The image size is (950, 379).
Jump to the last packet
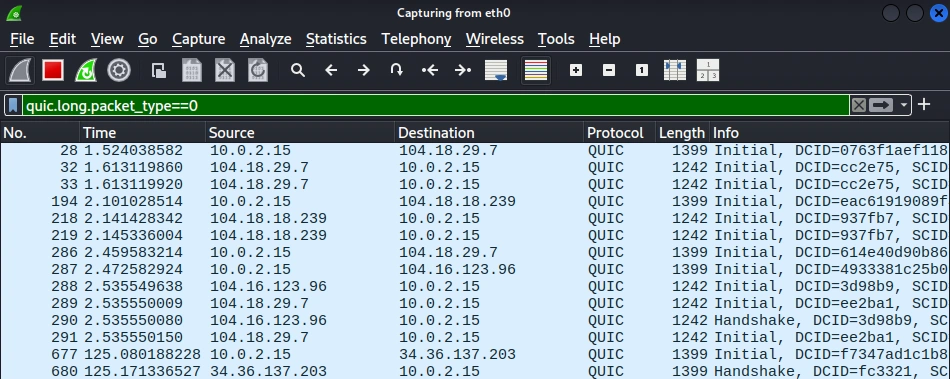click(x=462, y=71)
